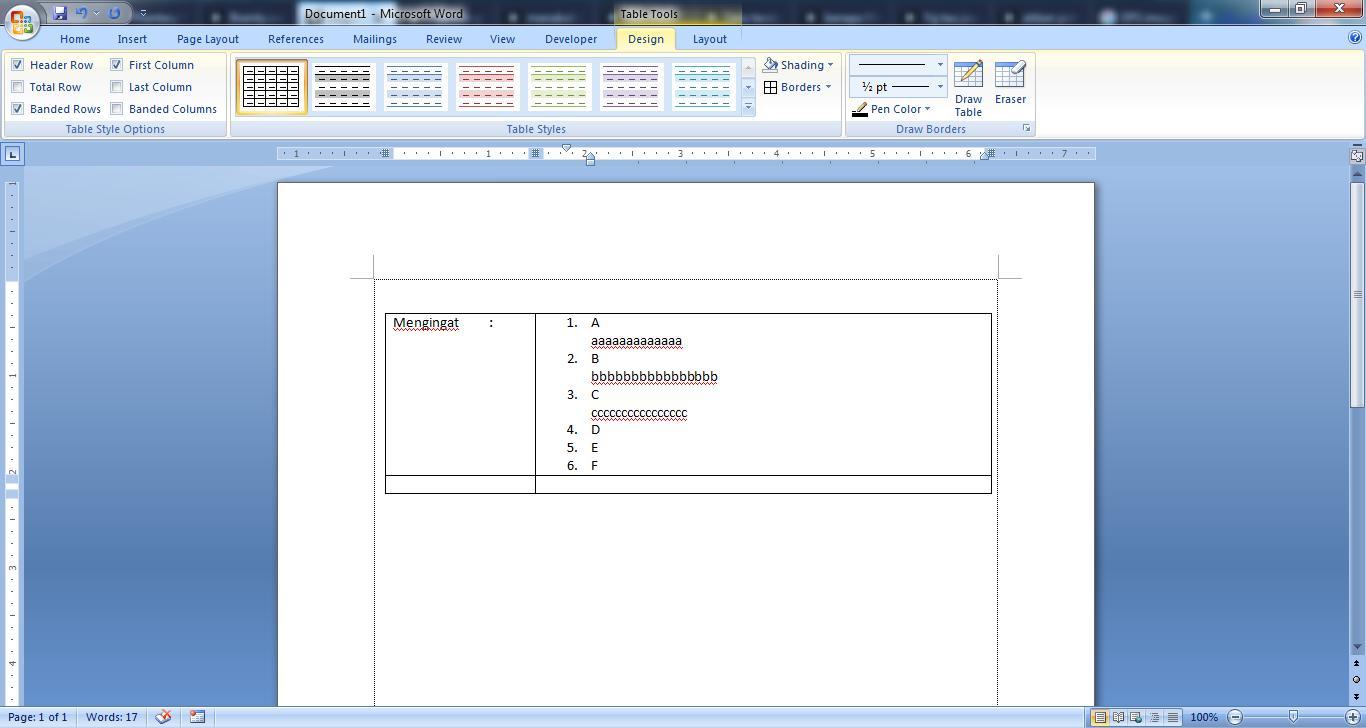Open the Review tab
The height and width of the screenshot is (728, 1366).
tap(444, 39)
